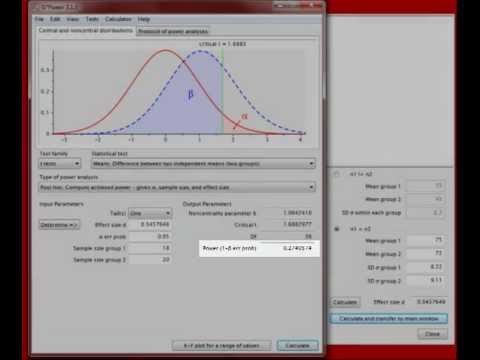Switch to Protocol of power analyses tab
480x360 pixels.
173,31
